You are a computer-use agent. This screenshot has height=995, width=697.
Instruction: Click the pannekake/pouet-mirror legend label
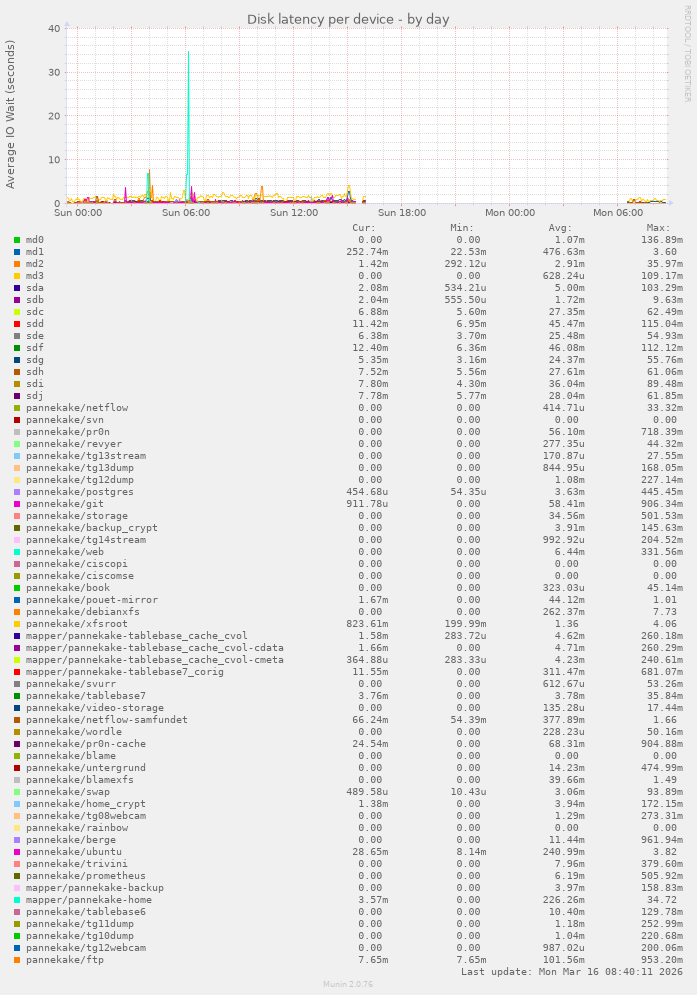pos(92,600)
